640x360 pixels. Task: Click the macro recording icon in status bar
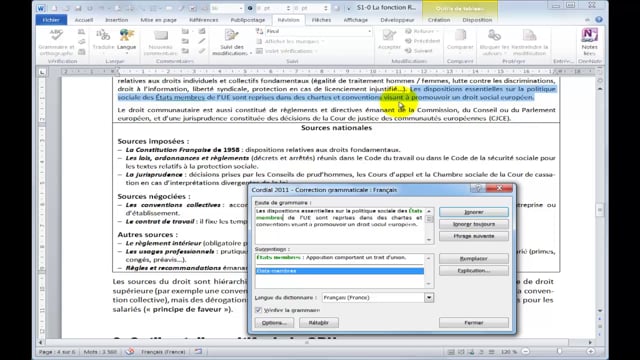coord(198,351)
